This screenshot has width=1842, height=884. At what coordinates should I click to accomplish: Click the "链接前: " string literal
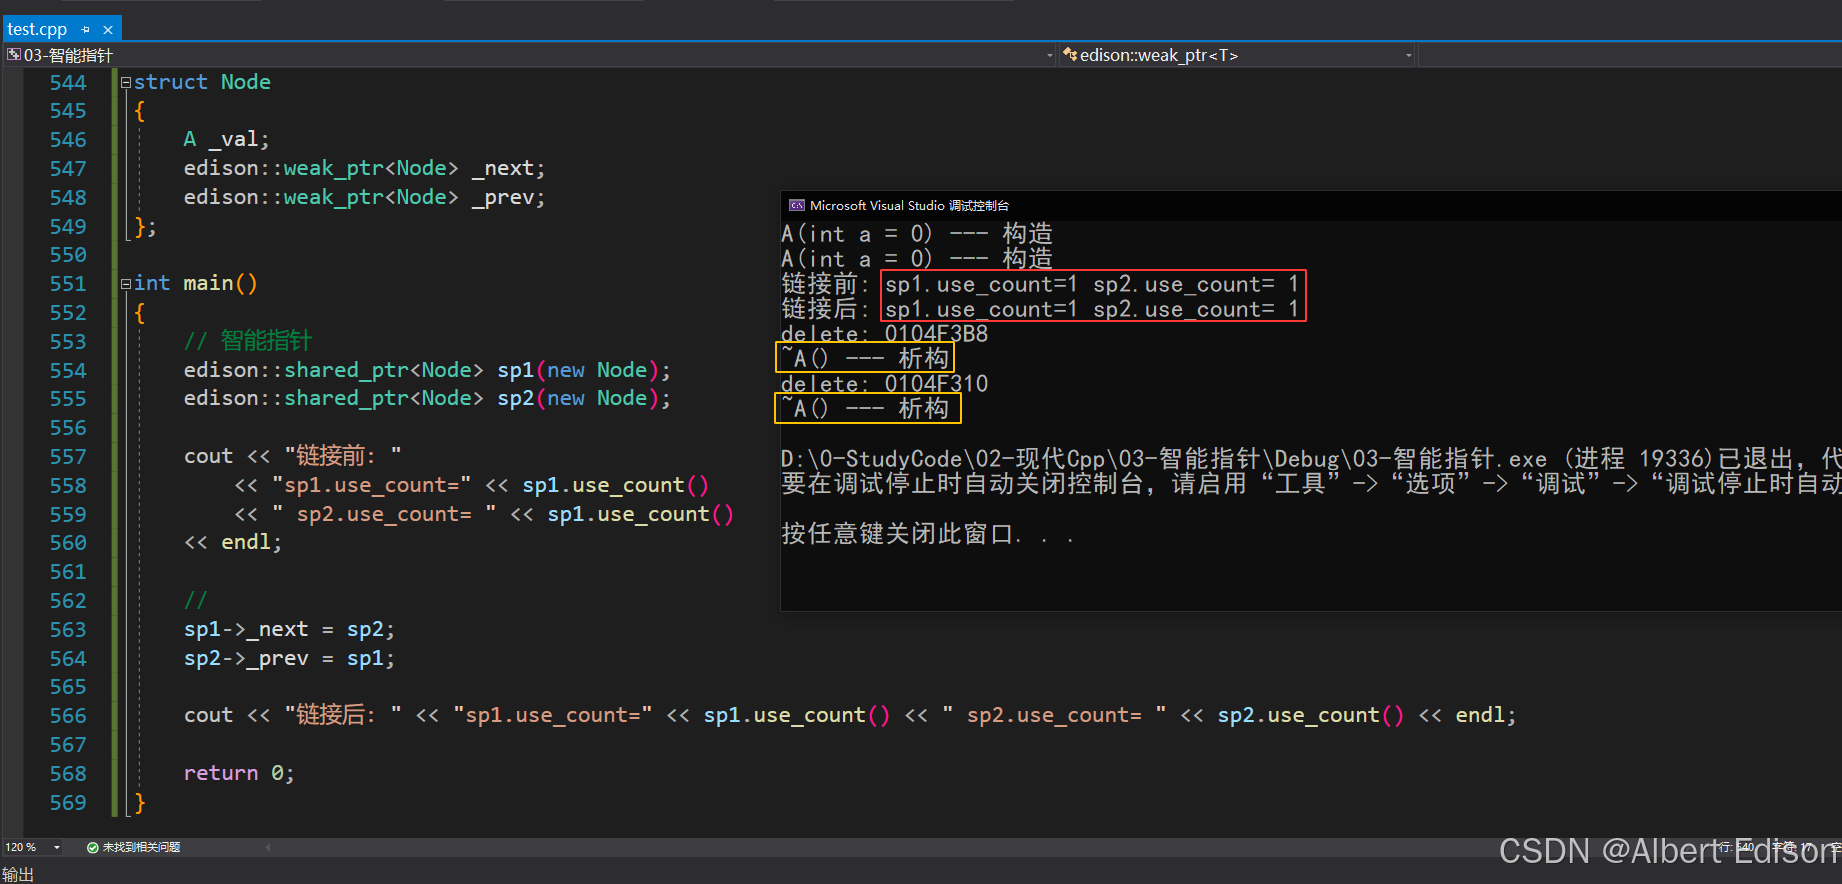click(343, 456)
